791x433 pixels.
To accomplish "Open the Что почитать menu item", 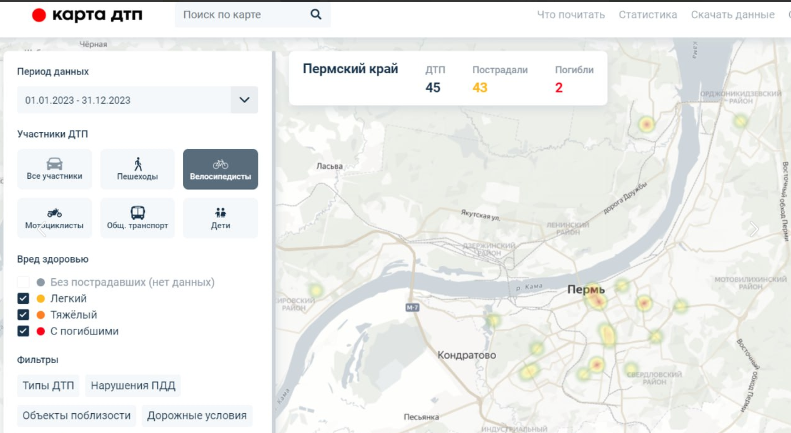I will pyautogui.click(x=571, y=15).
